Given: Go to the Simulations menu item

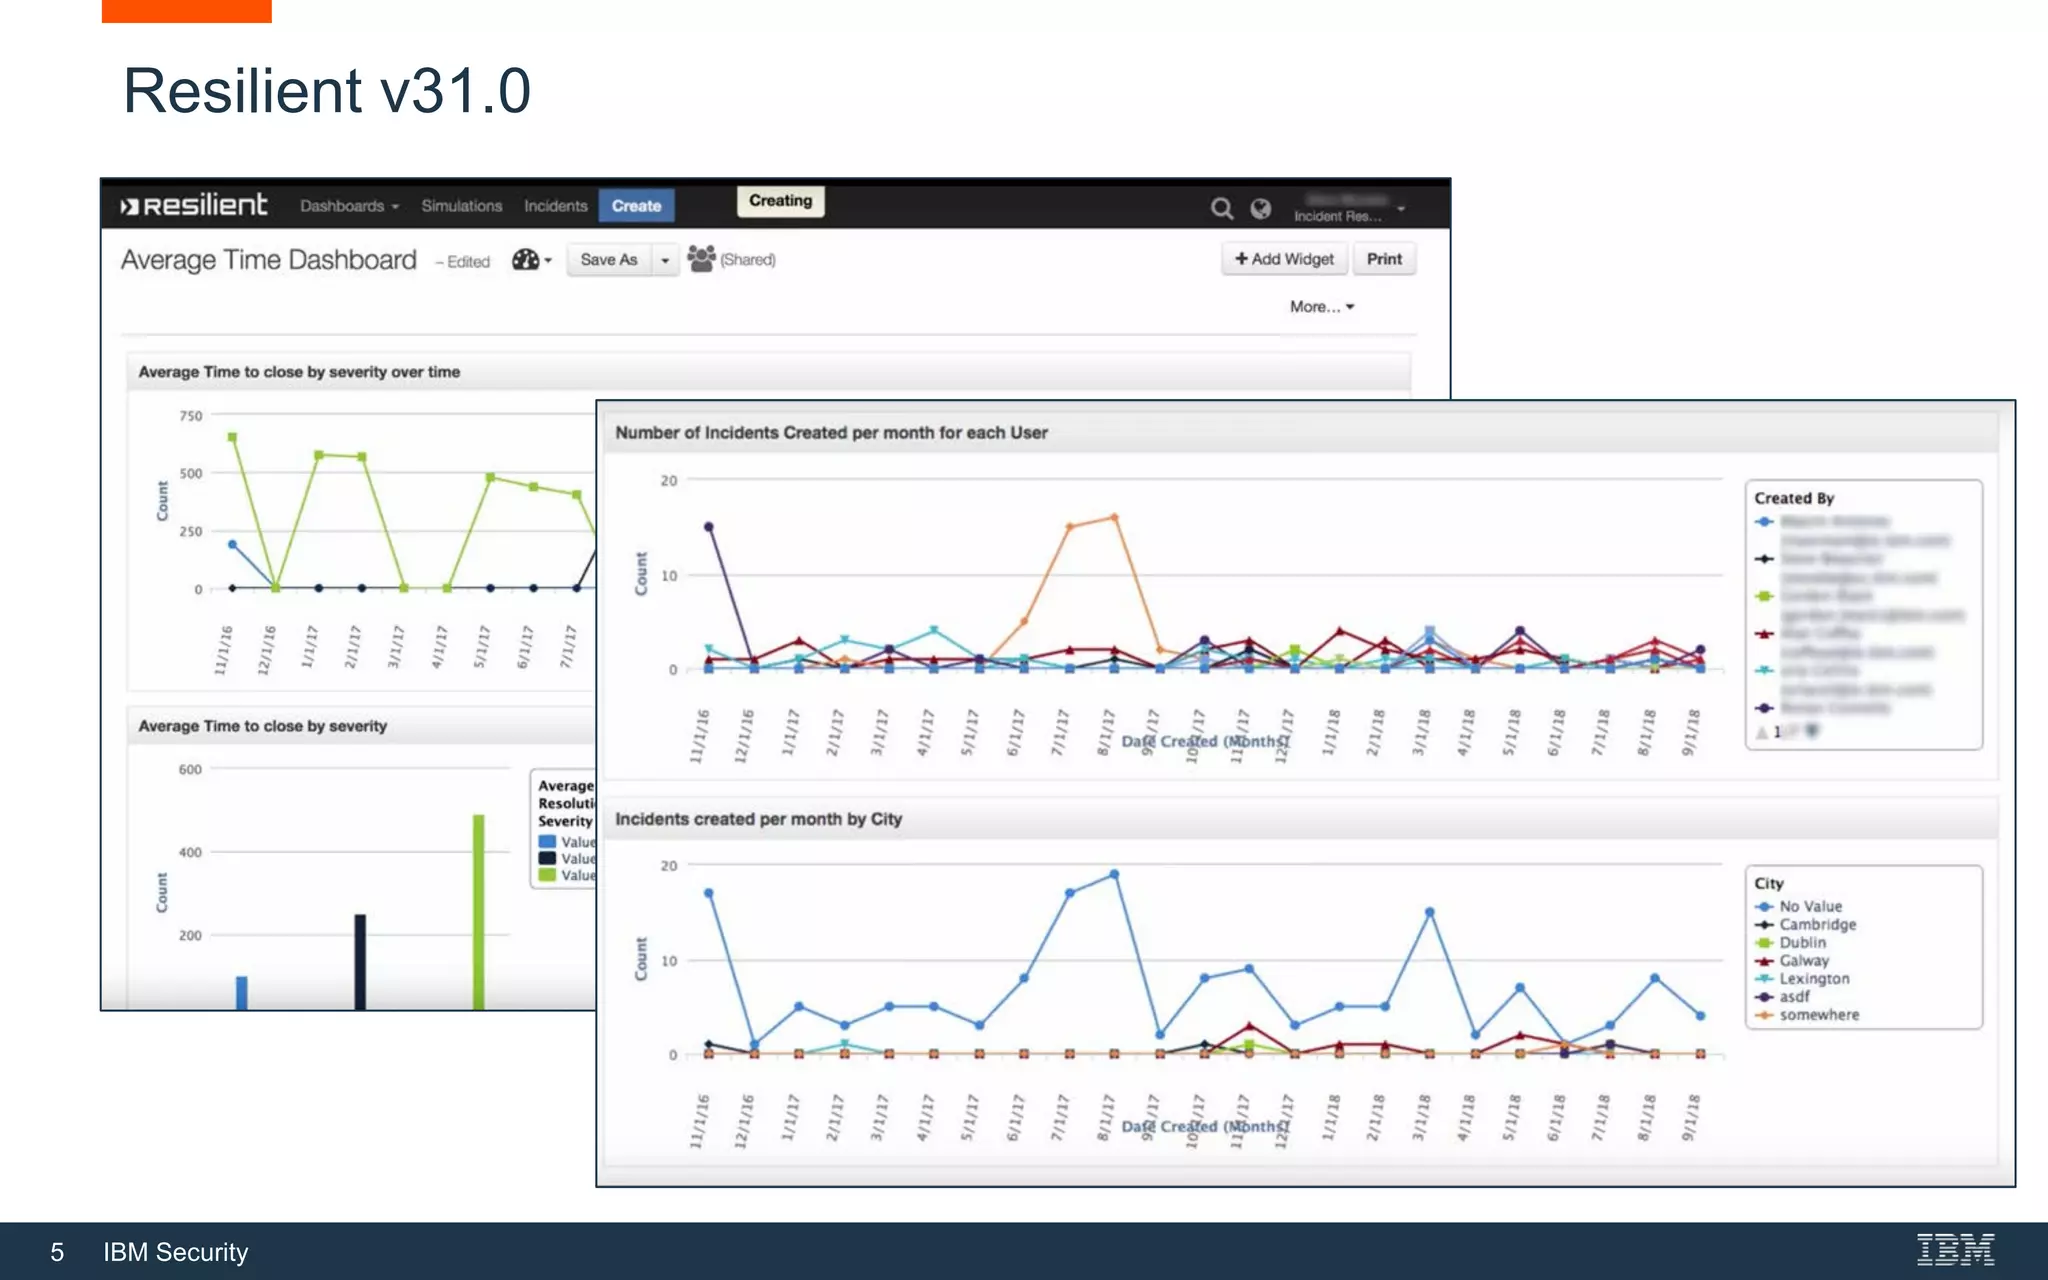Looking at the screenshot, I should pyautogui.click(x=461, y=206).
